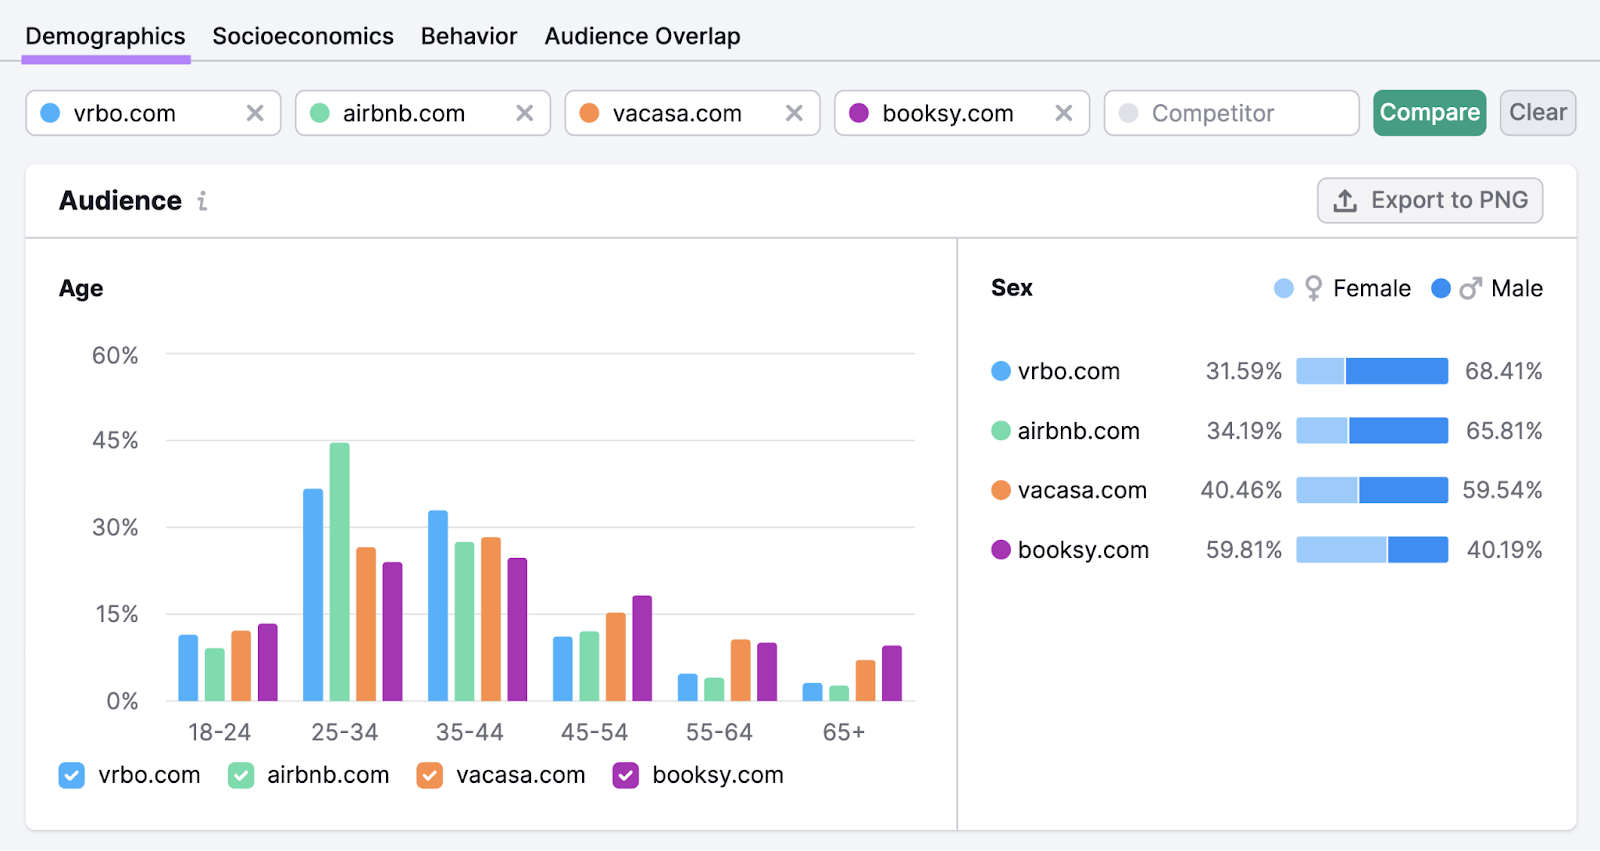Remove airbnb.com with its X icon
1600x851 pixels.
click(525, 113)
